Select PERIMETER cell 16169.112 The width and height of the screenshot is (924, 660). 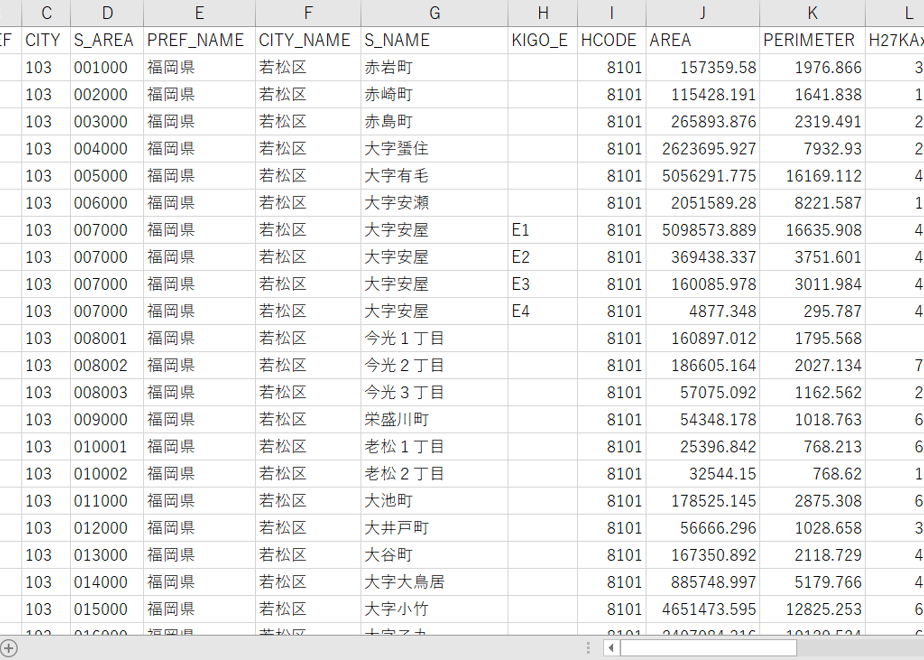point(813,176)
